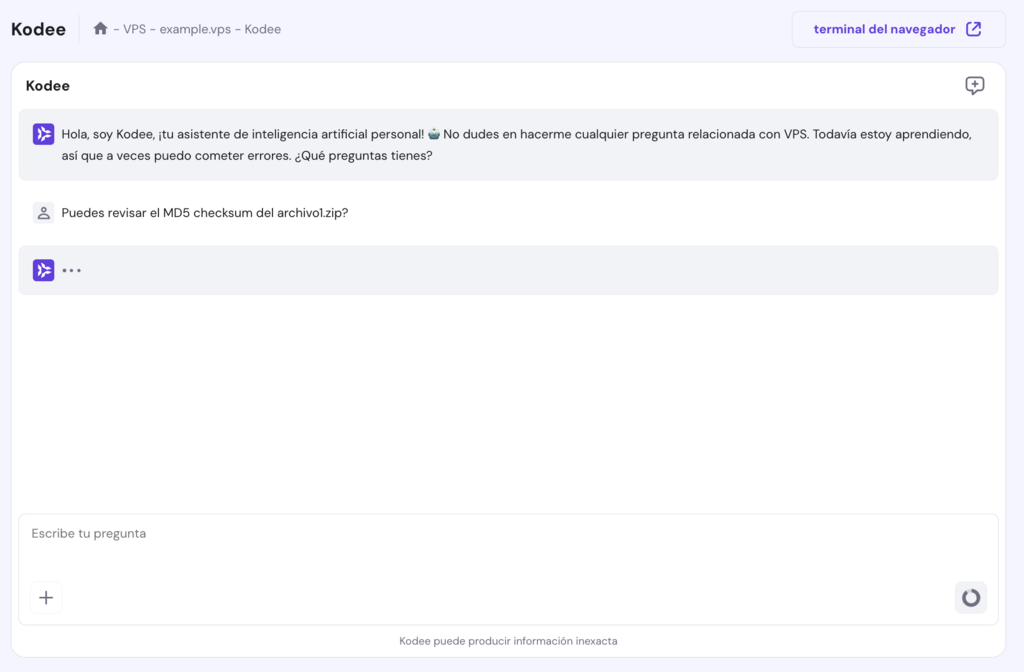Click the typing indicator dots
This screenshot has width=1024, height=672.
pos(70,270)
